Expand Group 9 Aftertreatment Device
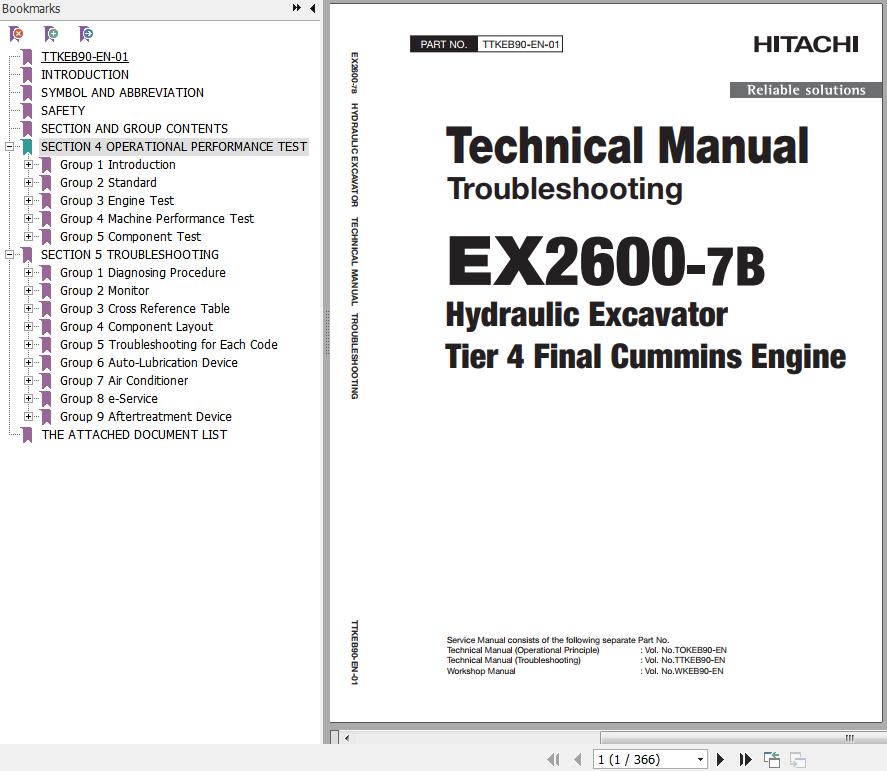 coord(28,417)
